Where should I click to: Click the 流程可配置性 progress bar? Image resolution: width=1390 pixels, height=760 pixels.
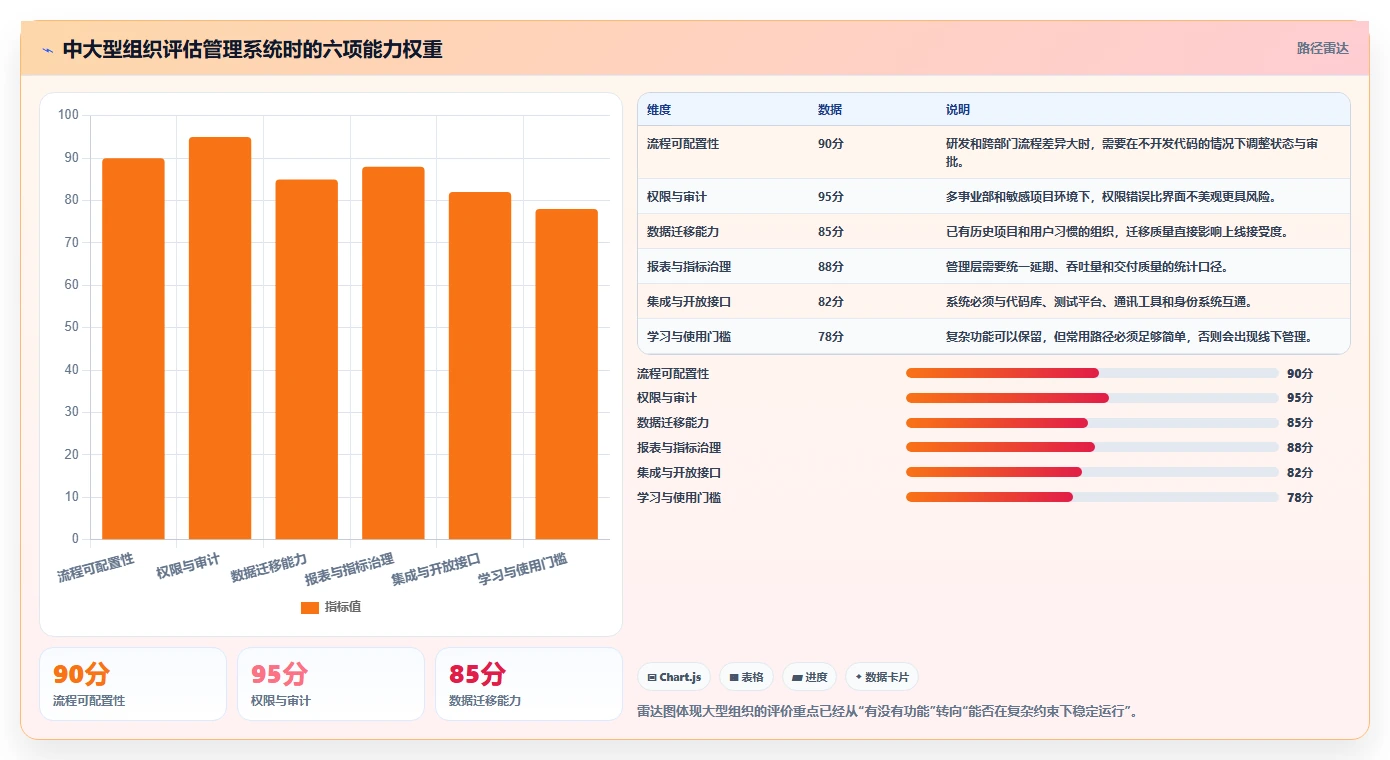click(x=1092, y=373)
